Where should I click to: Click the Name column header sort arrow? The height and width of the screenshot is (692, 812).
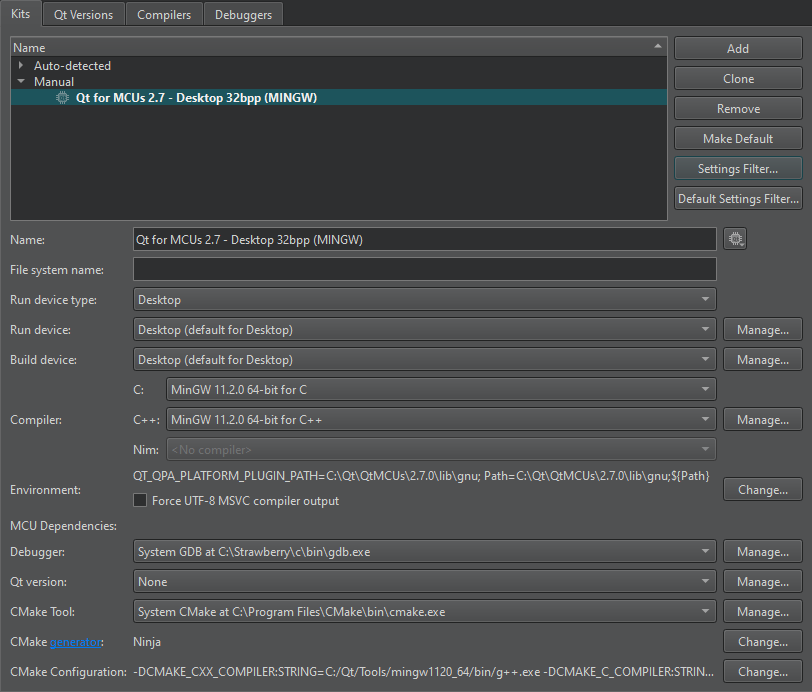tap(657, 46)
